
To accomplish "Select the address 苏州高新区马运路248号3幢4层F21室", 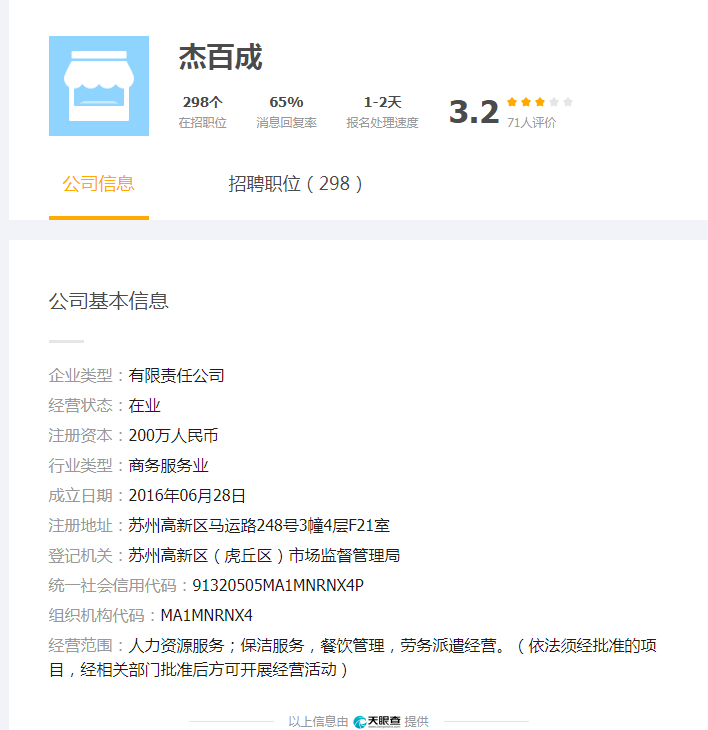I will [x=259, y=526].
